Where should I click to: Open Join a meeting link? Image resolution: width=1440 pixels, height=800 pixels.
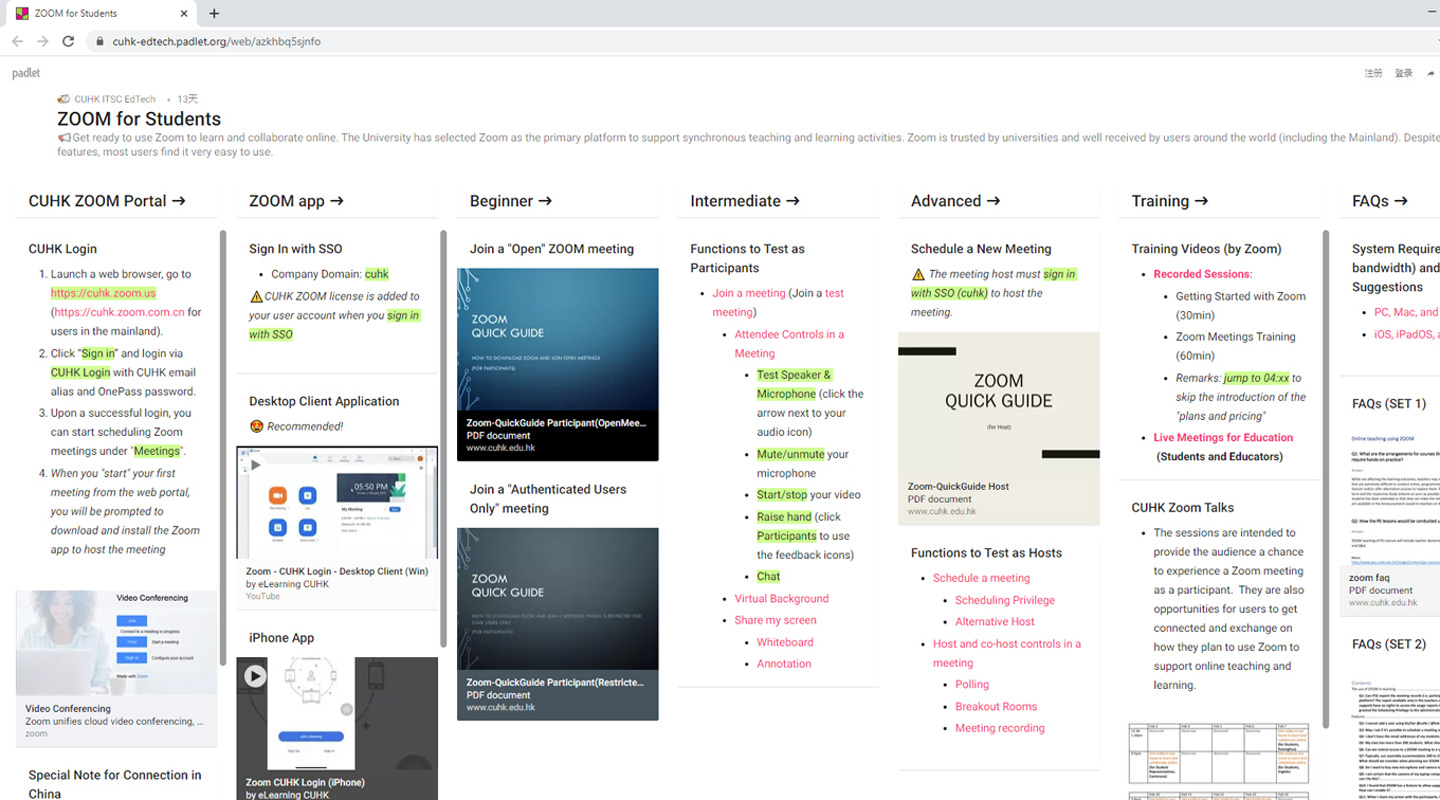click(749, 293)
